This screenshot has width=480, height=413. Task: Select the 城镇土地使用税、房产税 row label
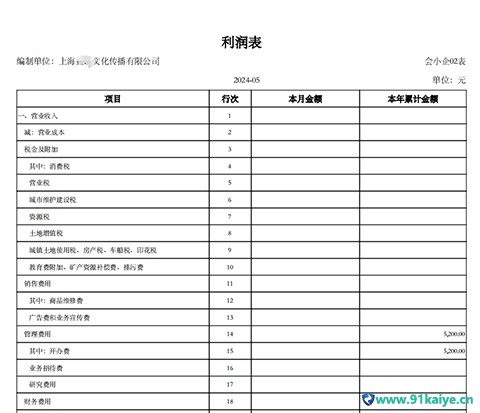tap(93, 250)
